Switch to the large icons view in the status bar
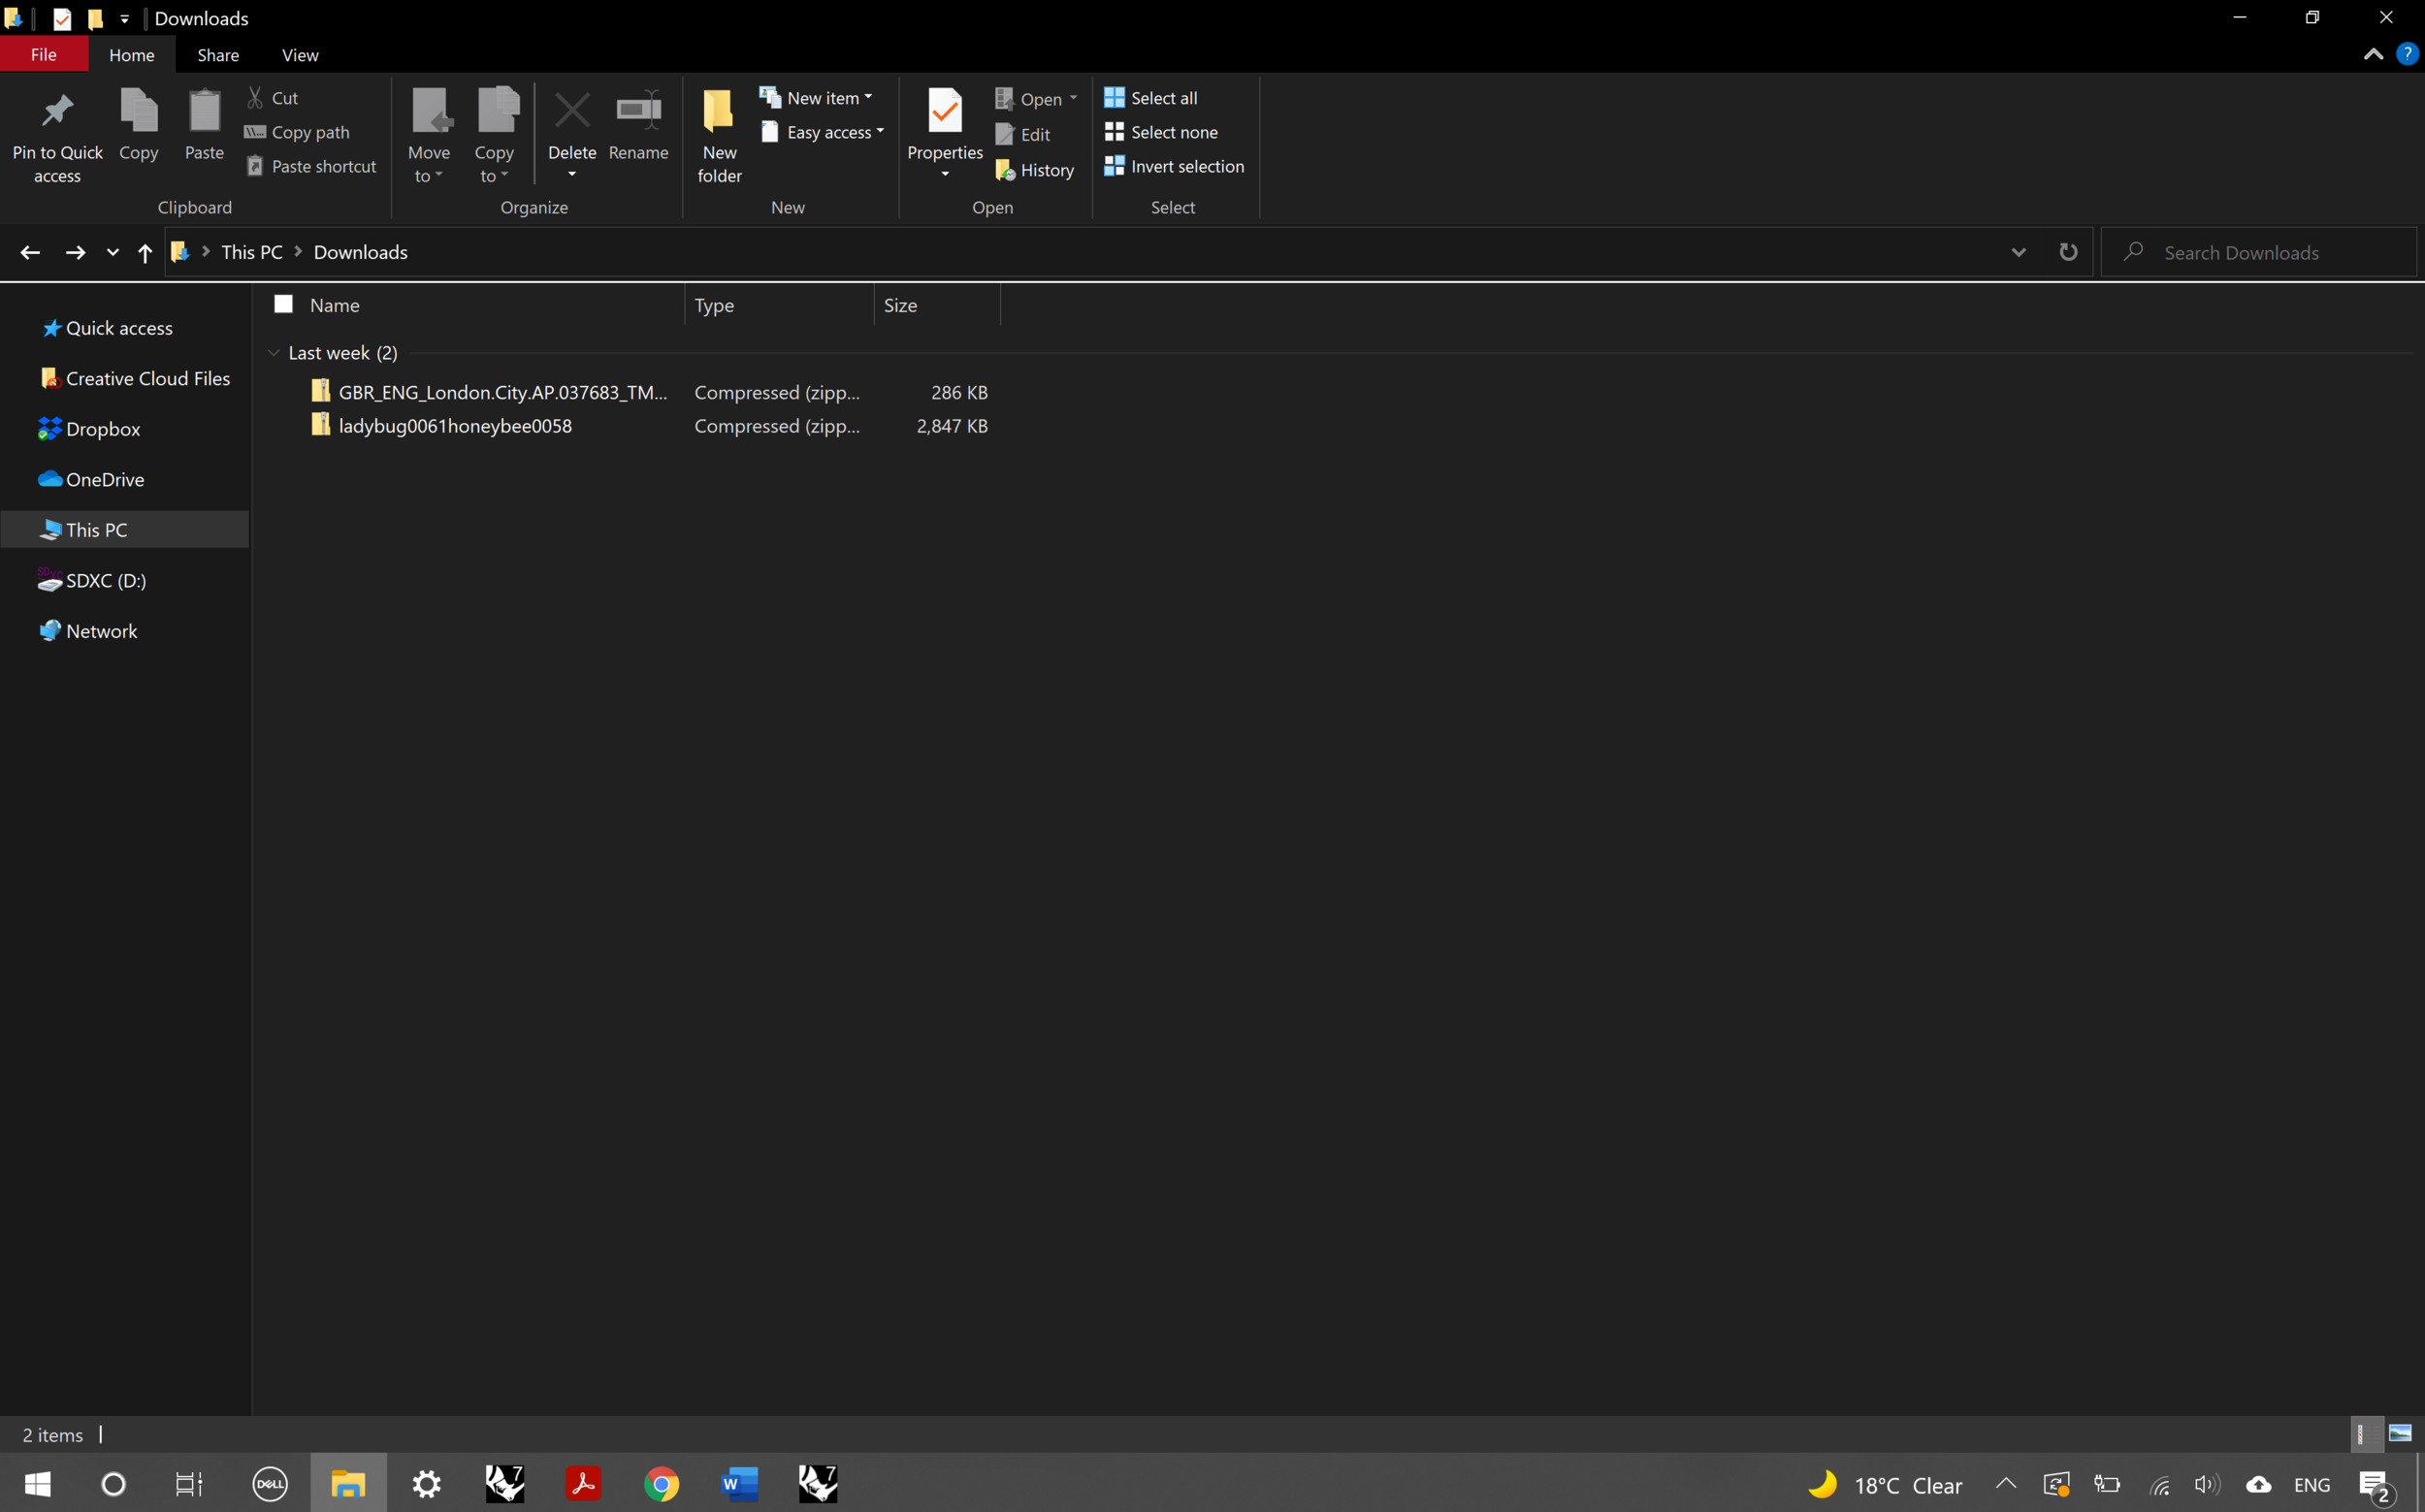This screenshot has width=2425, height=1512. [2399, 1433]
